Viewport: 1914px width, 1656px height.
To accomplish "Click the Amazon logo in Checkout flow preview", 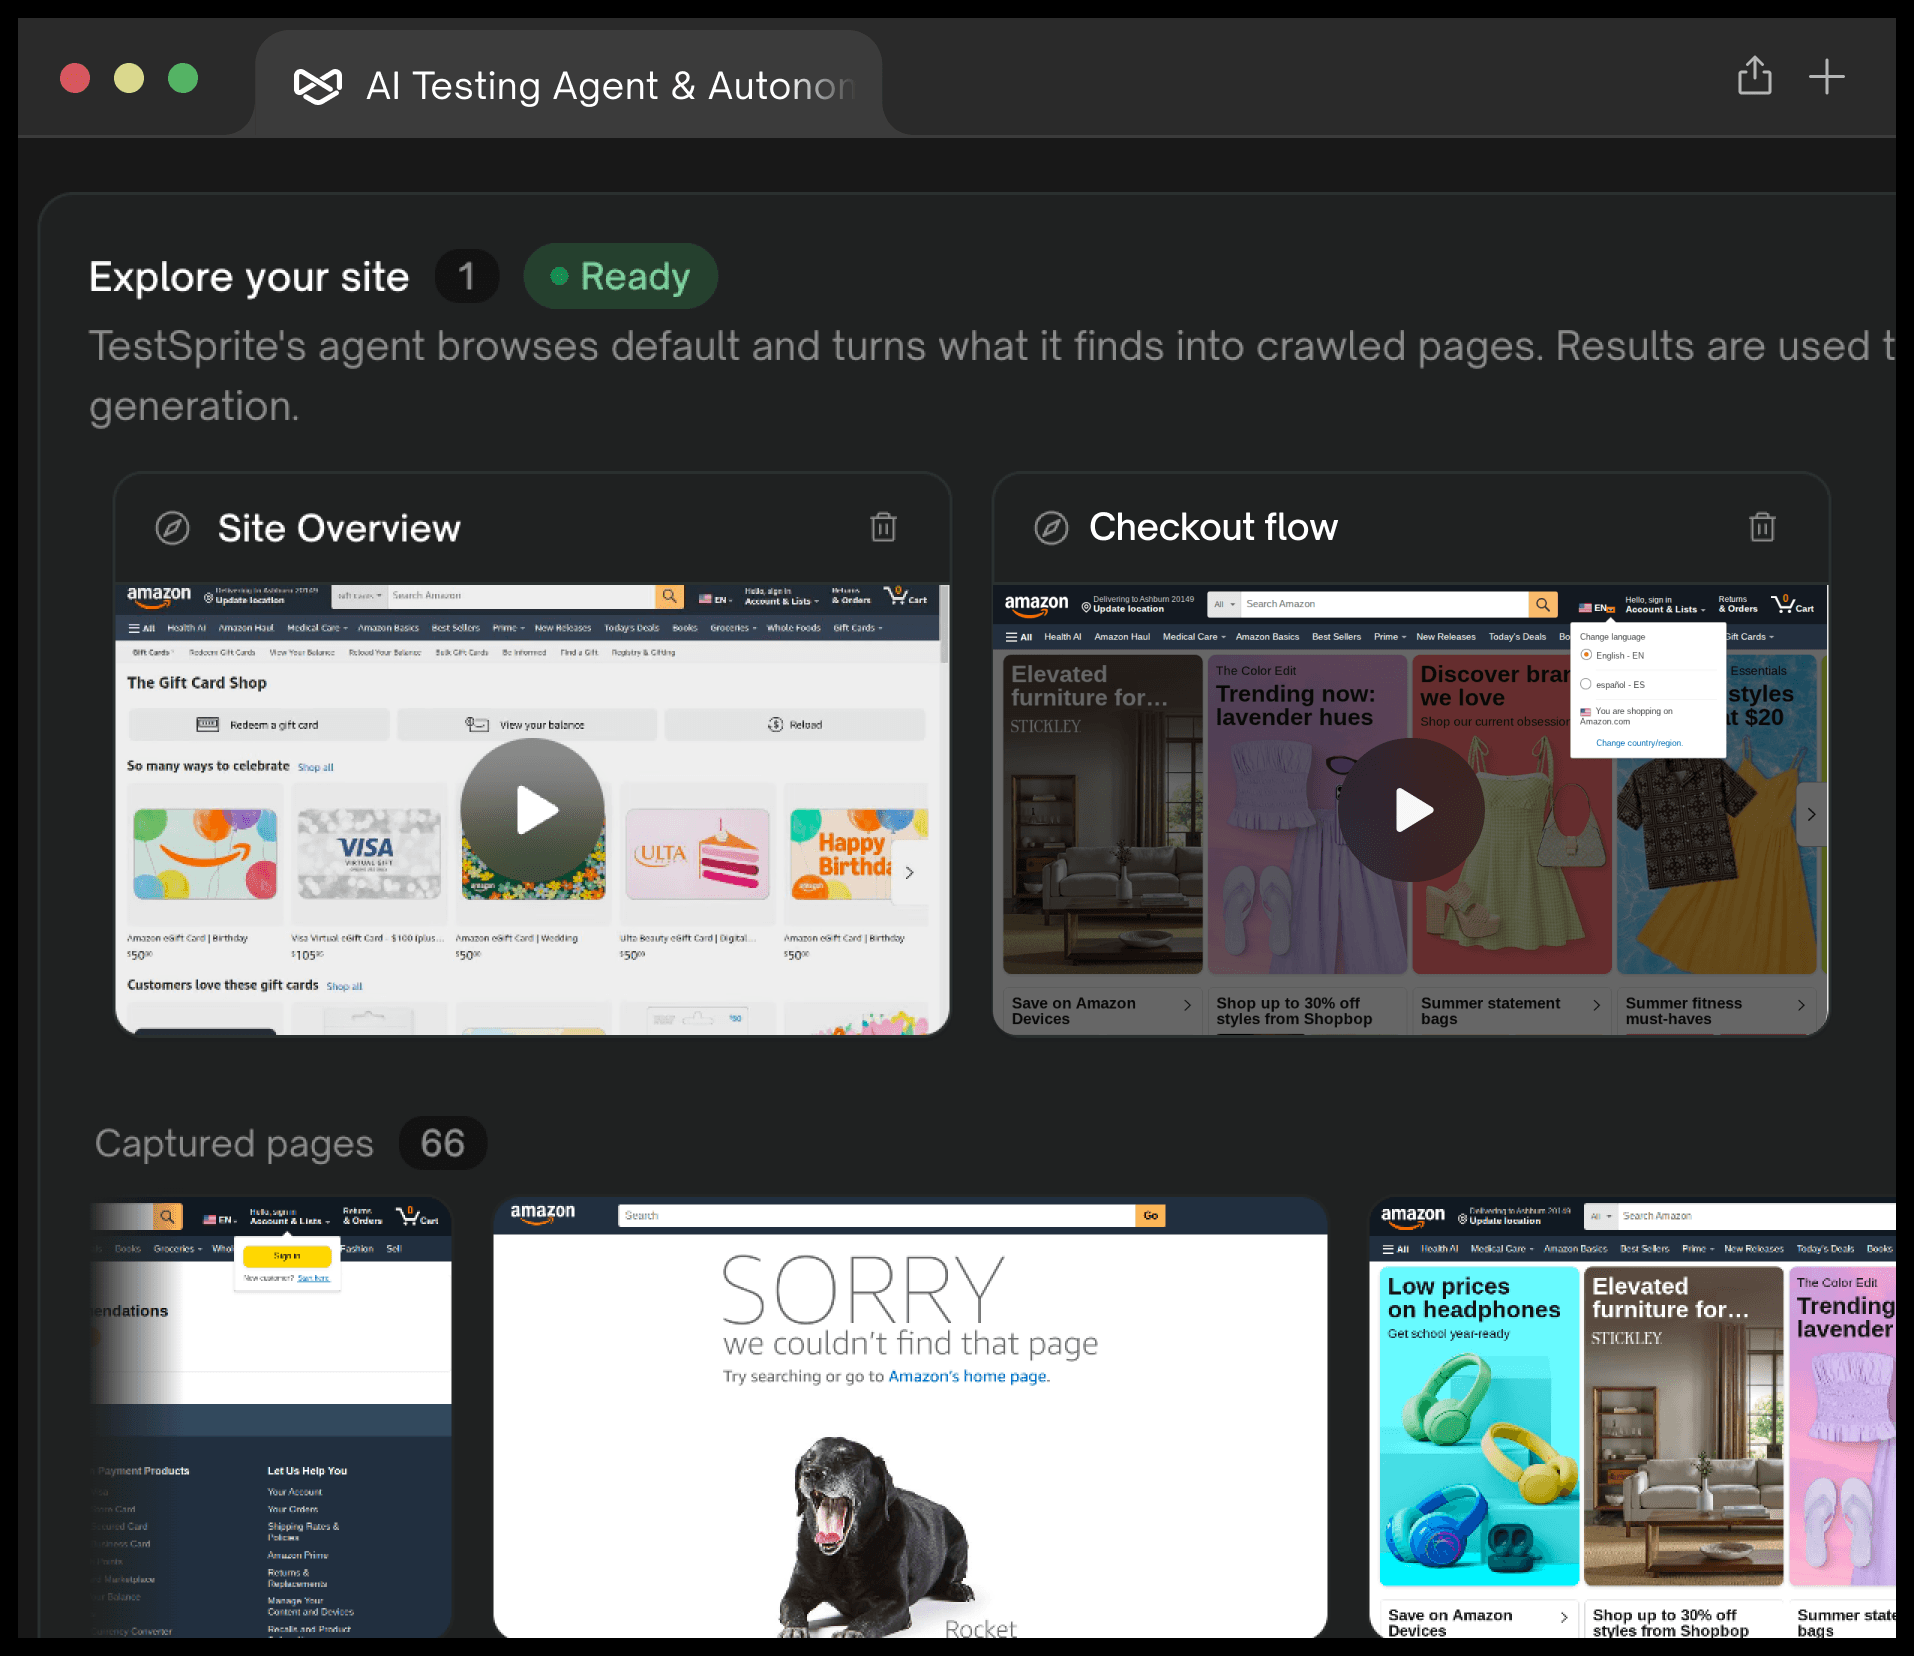I will 1036,604.
